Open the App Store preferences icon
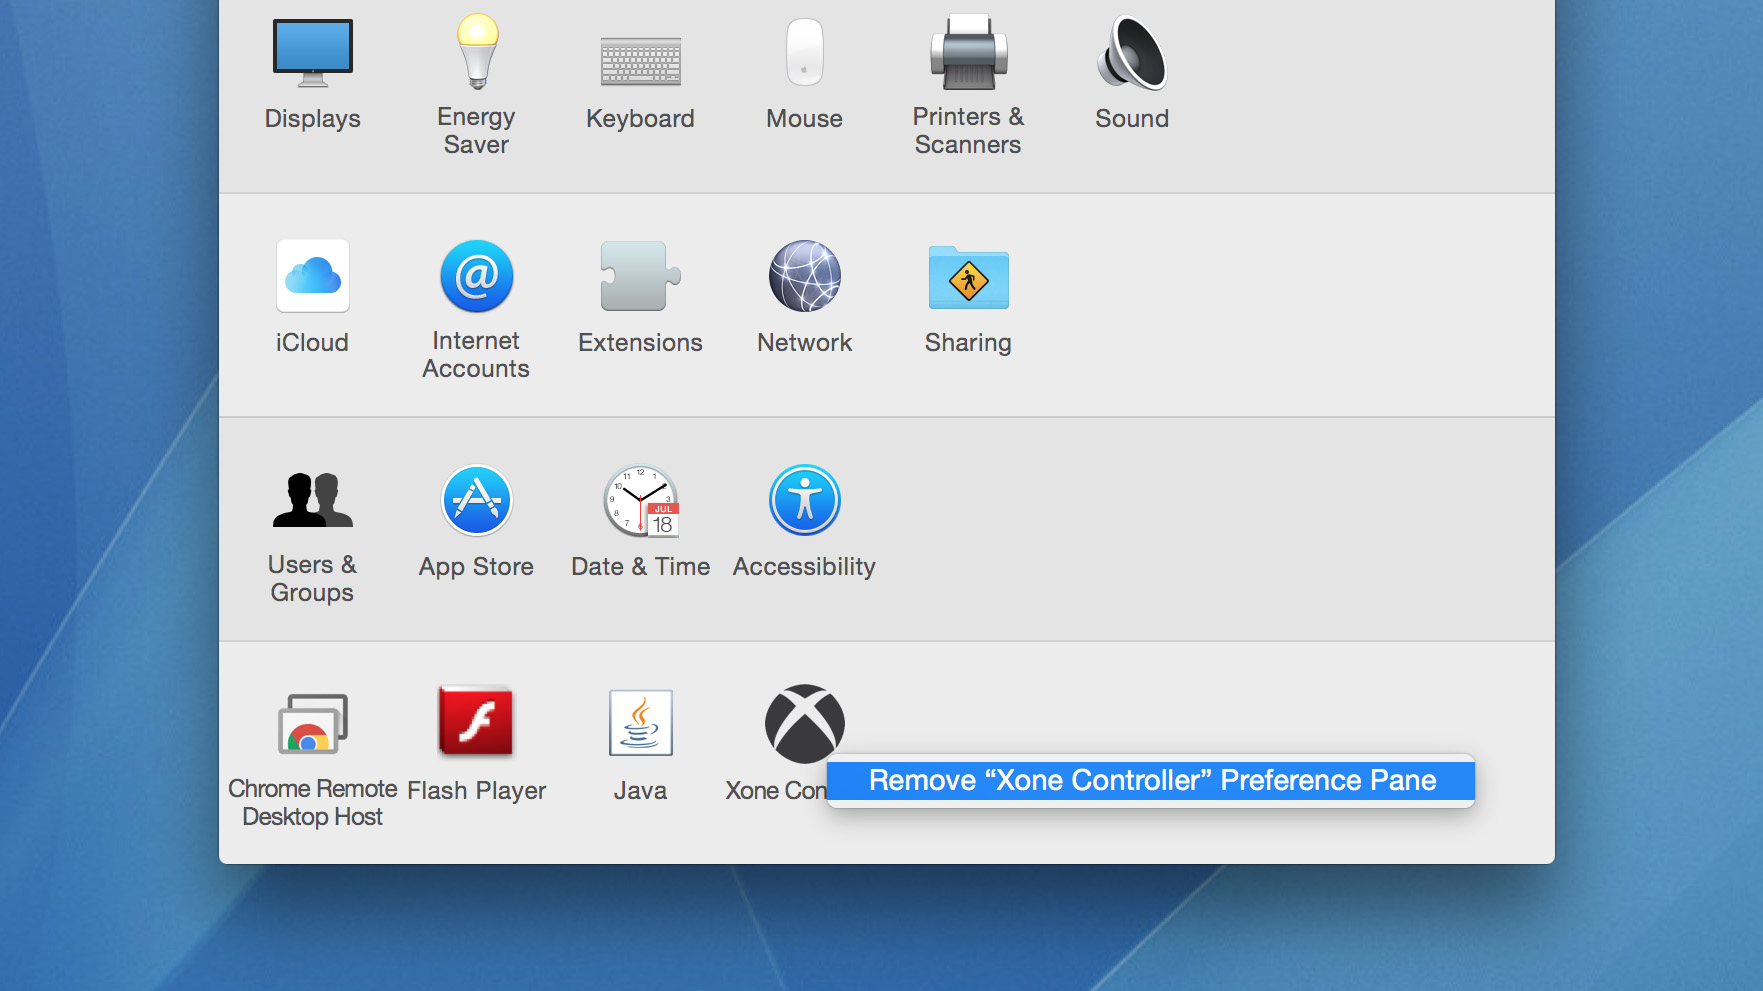The height and width of the screenshot is (991, 1763). tap(477, 500)
